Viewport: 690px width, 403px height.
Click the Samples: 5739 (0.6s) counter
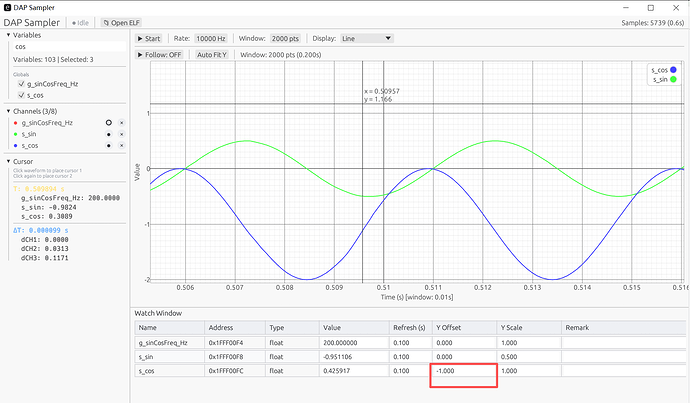pos(653,23)
